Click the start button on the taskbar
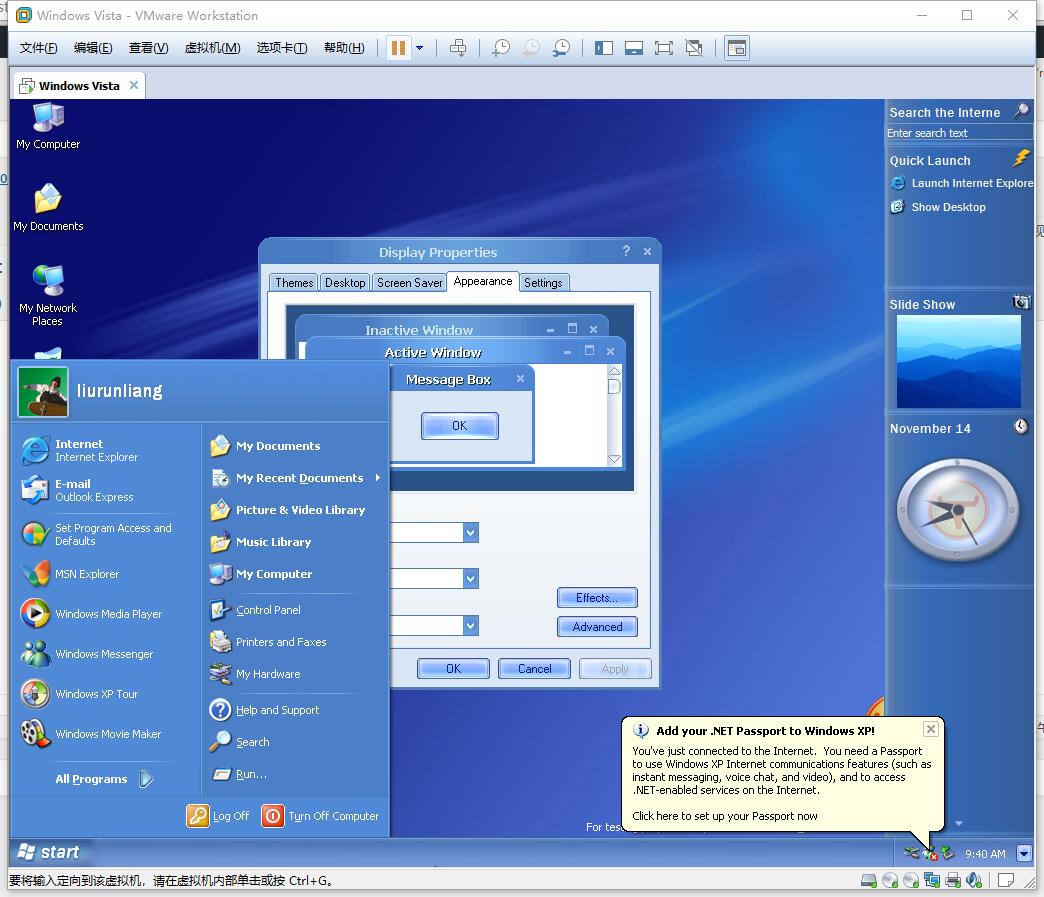 click(x=49, y=852)
